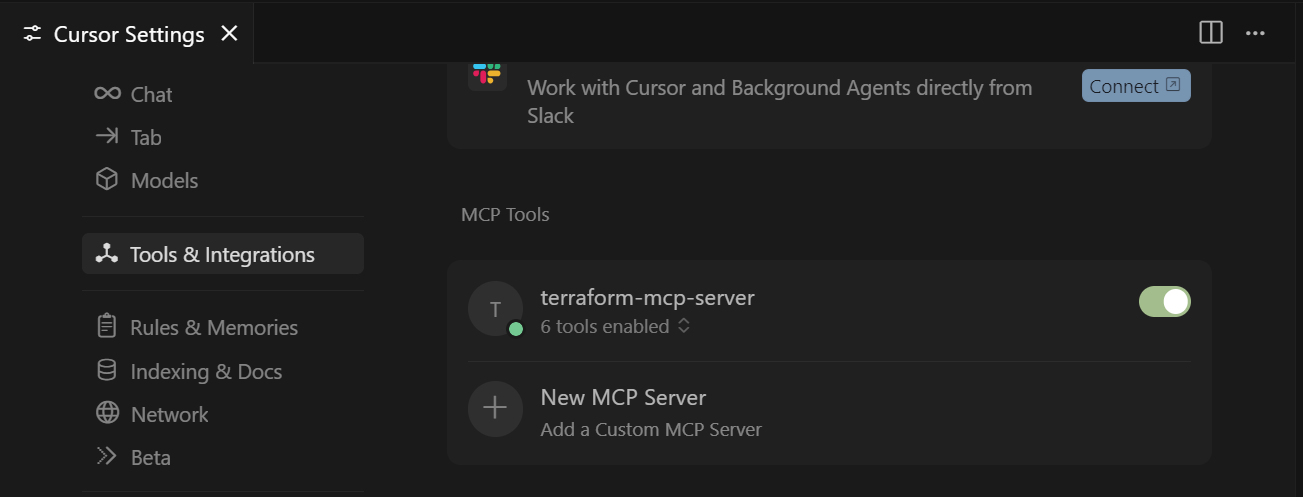Click the terraform-mcp-server name

(x=647, y=297)
